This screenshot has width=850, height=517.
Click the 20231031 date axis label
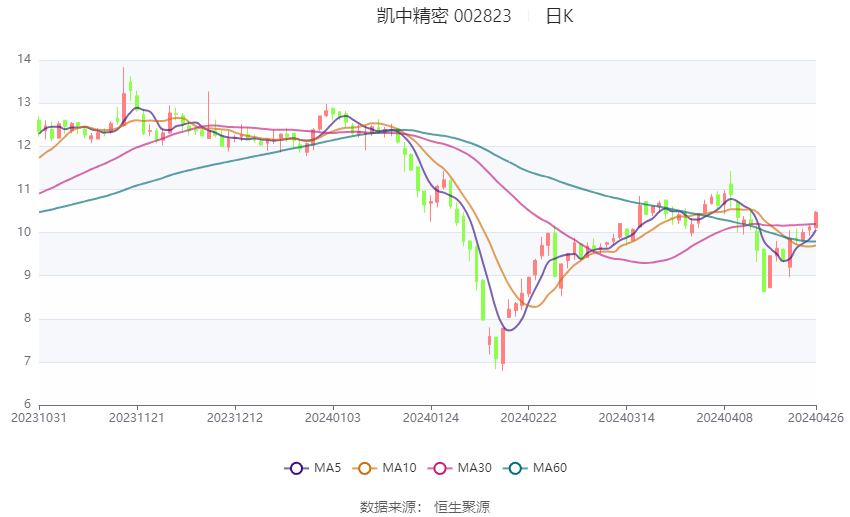pyautogui.click(x=39, y=418)
